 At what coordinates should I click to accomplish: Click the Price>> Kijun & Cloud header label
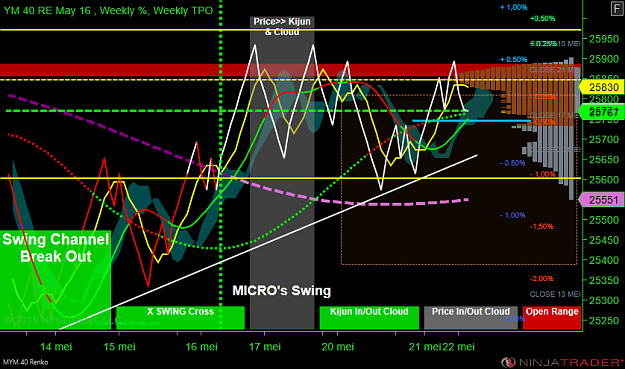point(282,26)
